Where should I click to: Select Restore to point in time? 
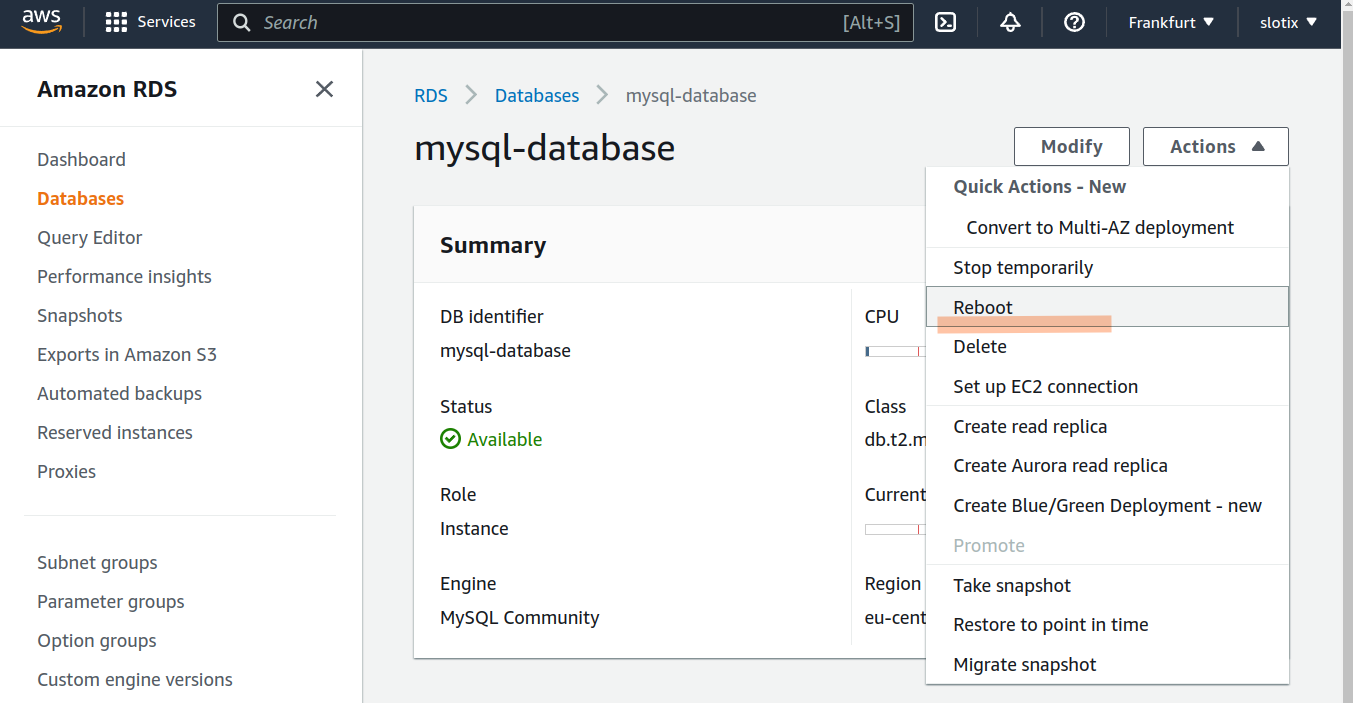coord(1107,624)
